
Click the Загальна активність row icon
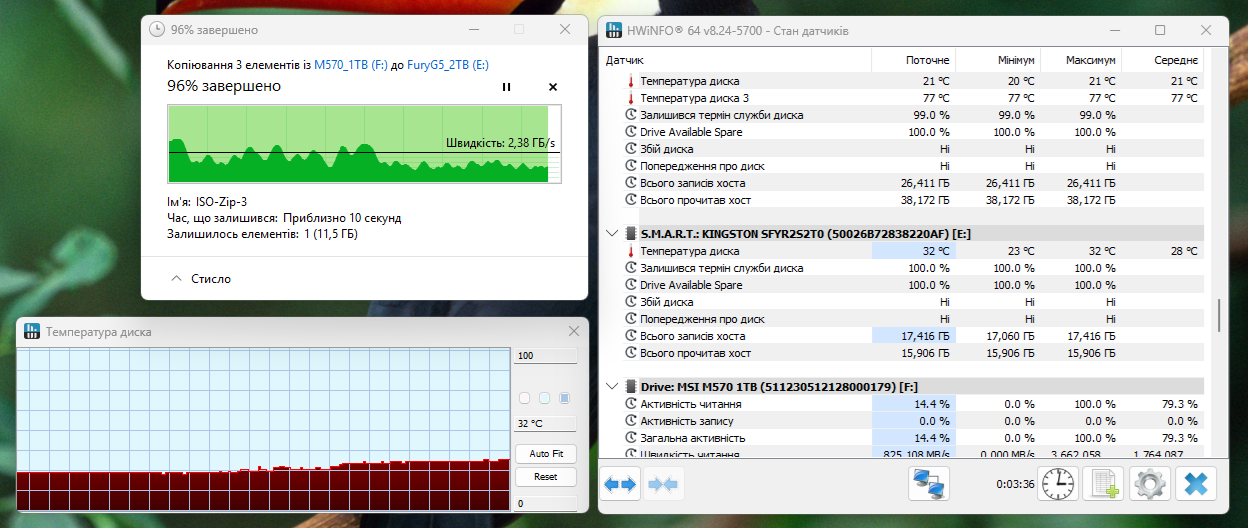(631, 438)
